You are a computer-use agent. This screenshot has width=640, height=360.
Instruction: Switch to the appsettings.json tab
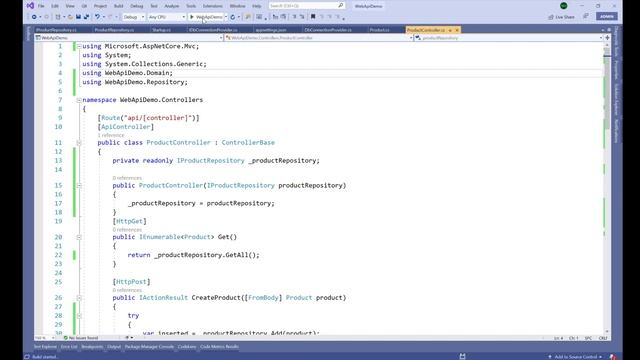(271, 30)
